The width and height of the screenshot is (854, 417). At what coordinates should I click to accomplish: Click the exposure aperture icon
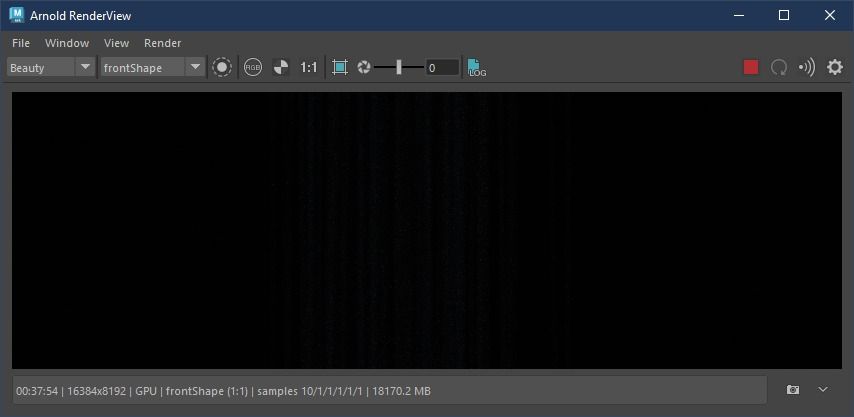pyautogui.click(x=364, y=67)
